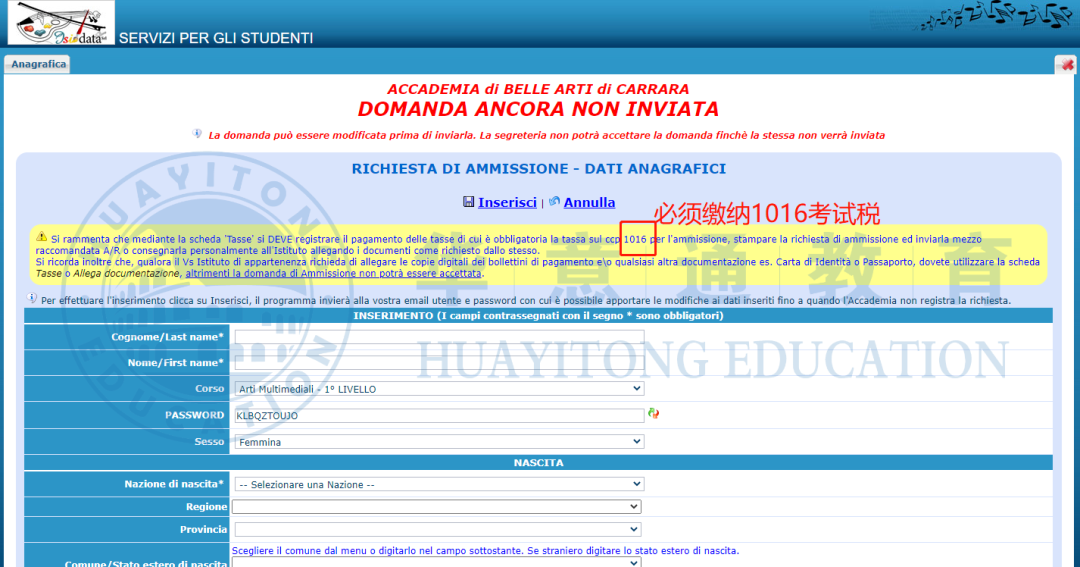Click the 'DOMANDA ANCORA NON INVIATA' heading

538,109
